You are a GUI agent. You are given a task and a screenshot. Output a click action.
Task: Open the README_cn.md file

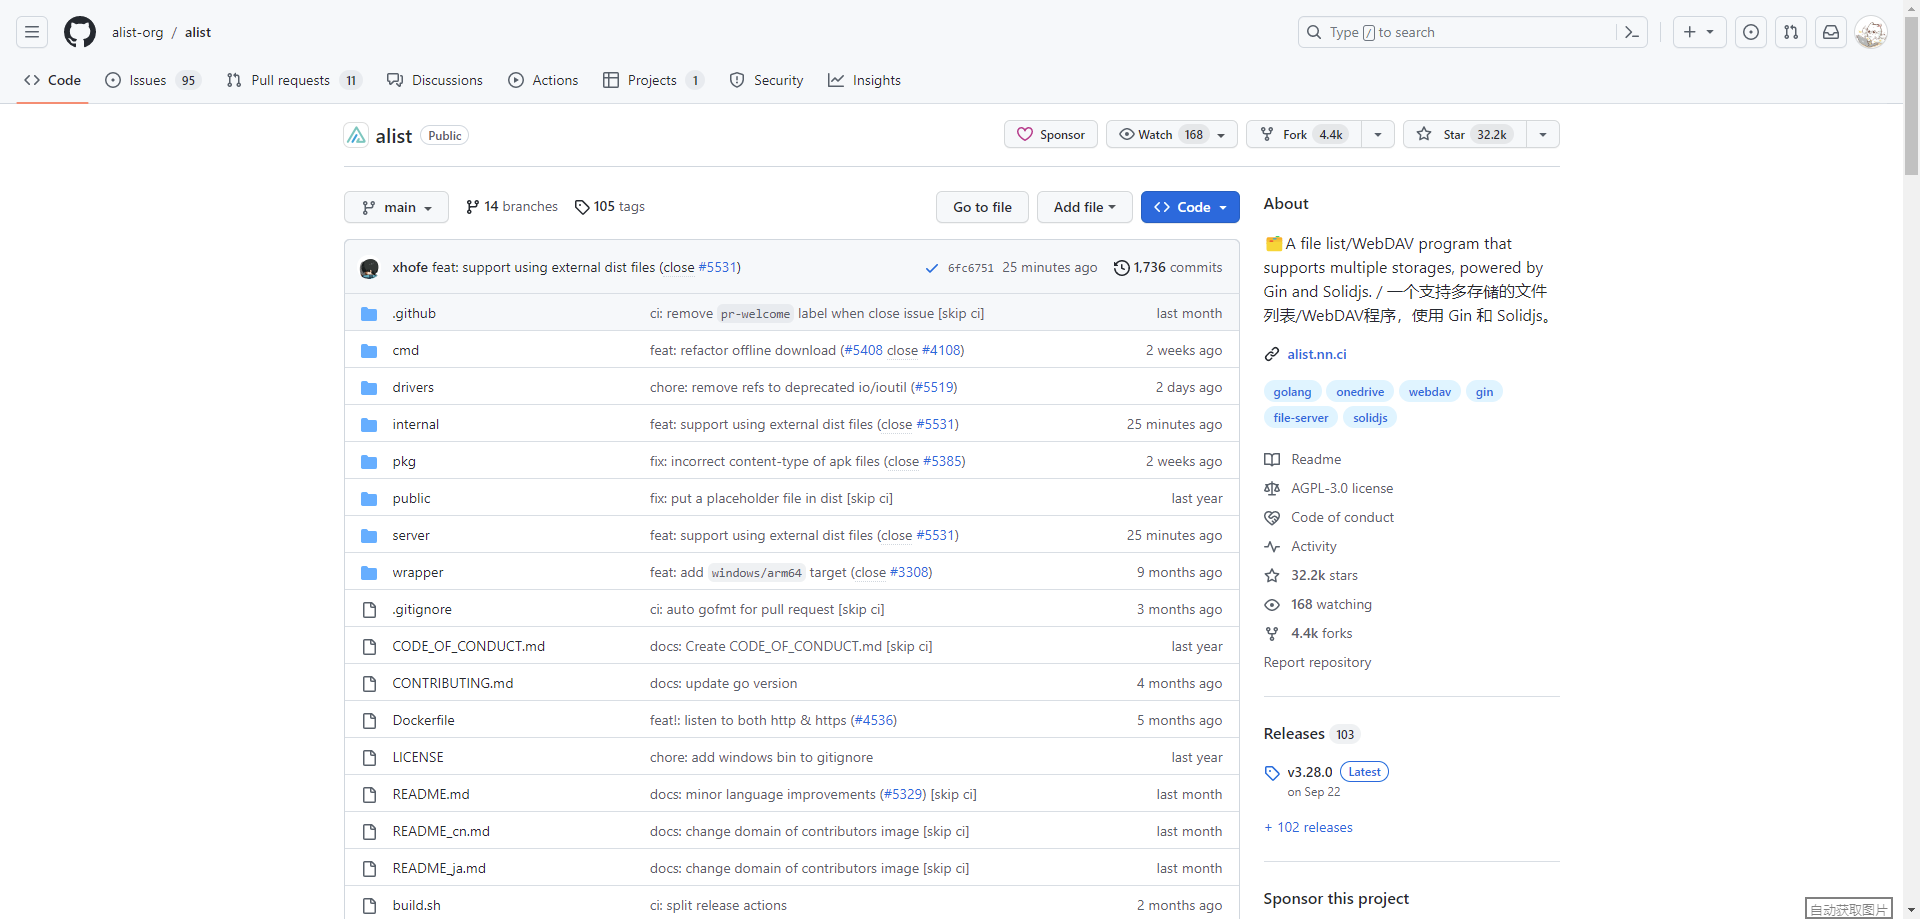pyautogui.click(x=441, y=831)
